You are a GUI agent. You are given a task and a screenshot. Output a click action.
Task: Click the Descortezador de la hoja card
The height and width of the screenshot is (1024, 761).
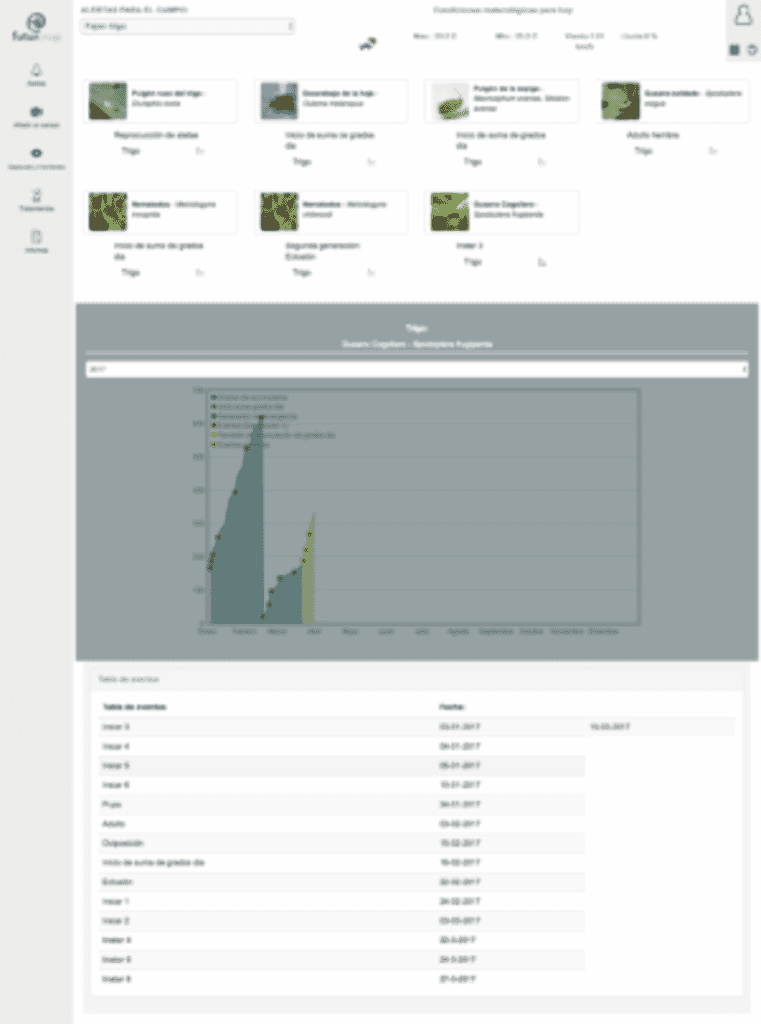click(331, 101)
